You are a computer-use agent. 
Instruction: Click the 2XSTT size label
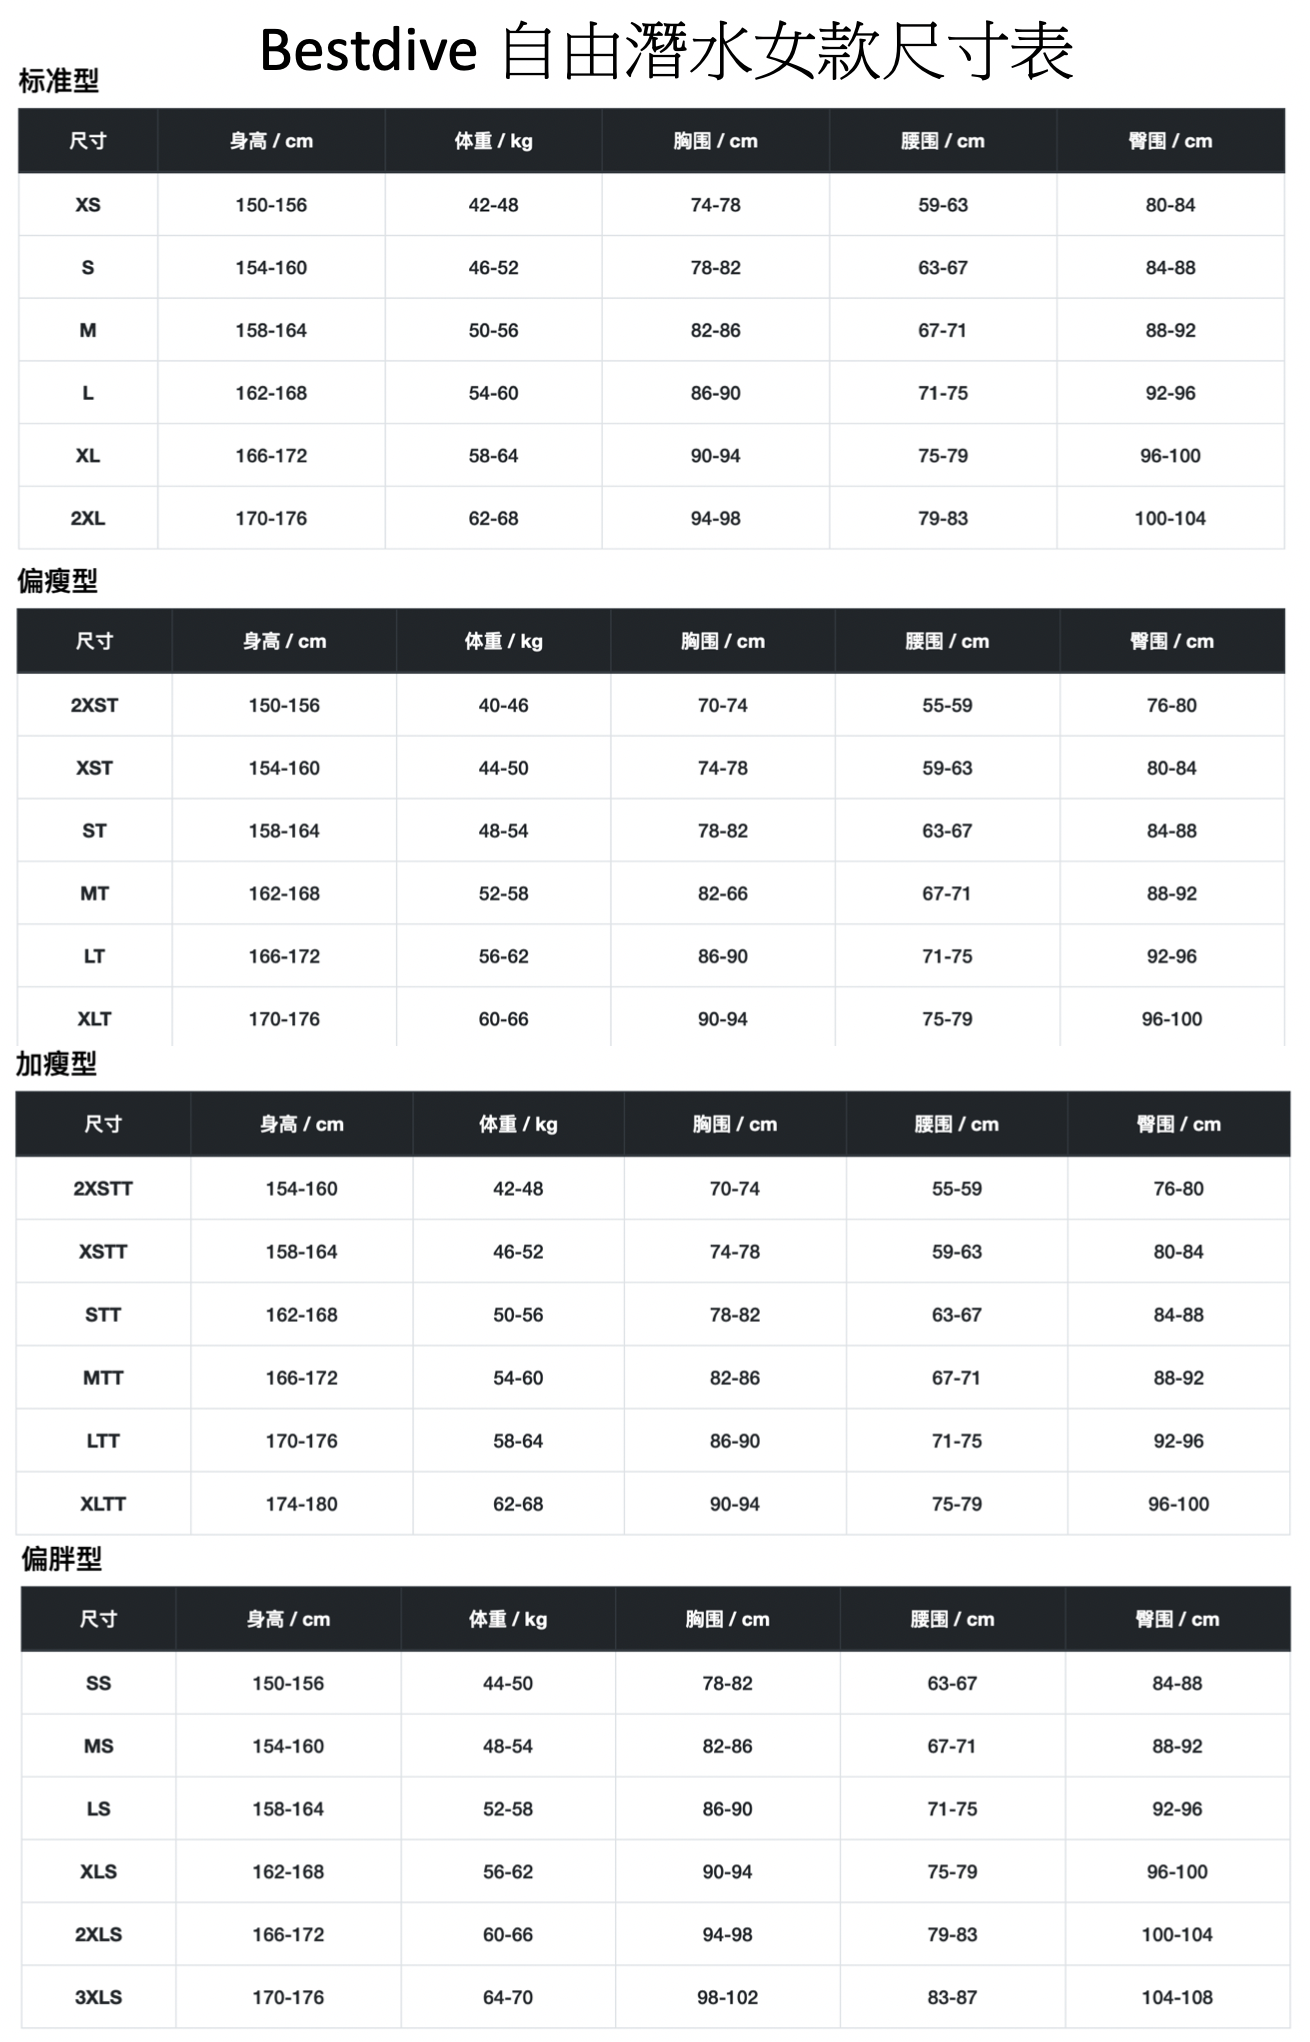point(103,1189)
